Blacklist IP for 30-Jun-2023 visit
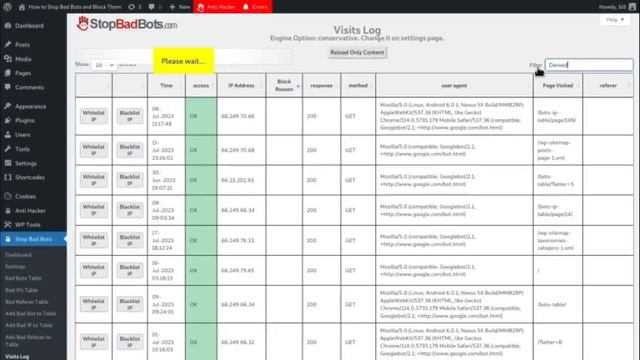This screenshot has width=640, height=360. pyautogui.click(x=130, y=180)
